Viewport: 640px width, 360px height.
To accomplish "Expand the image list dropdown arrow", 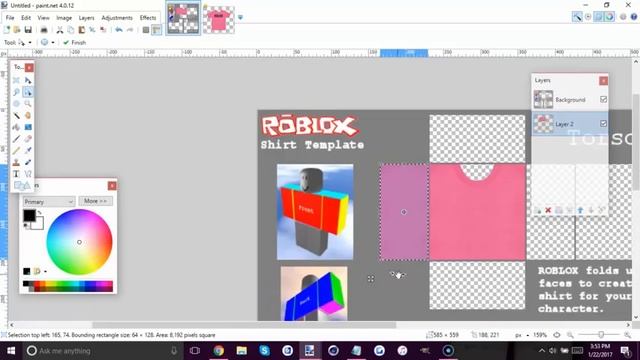I will click(240, 17).
